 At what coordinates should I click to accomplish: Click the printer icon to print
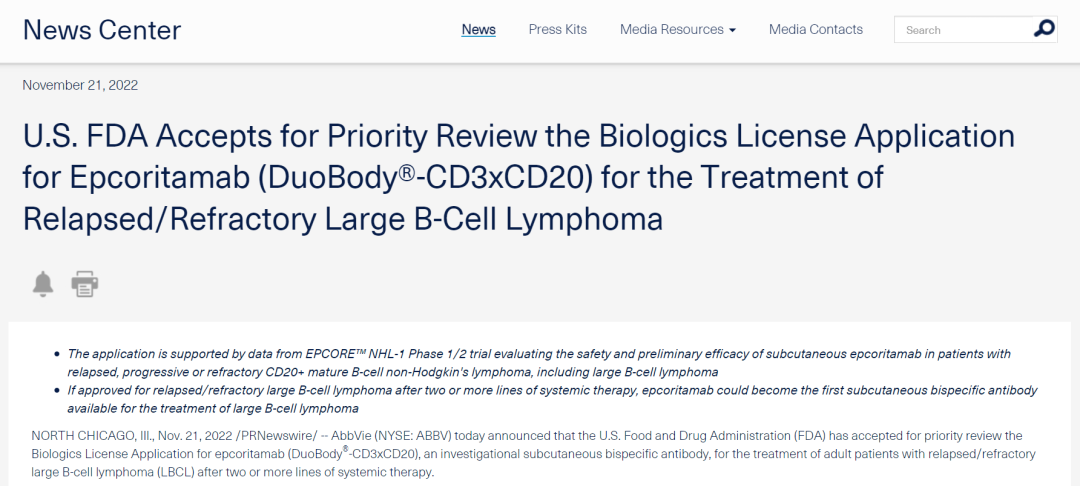[85, 284]
